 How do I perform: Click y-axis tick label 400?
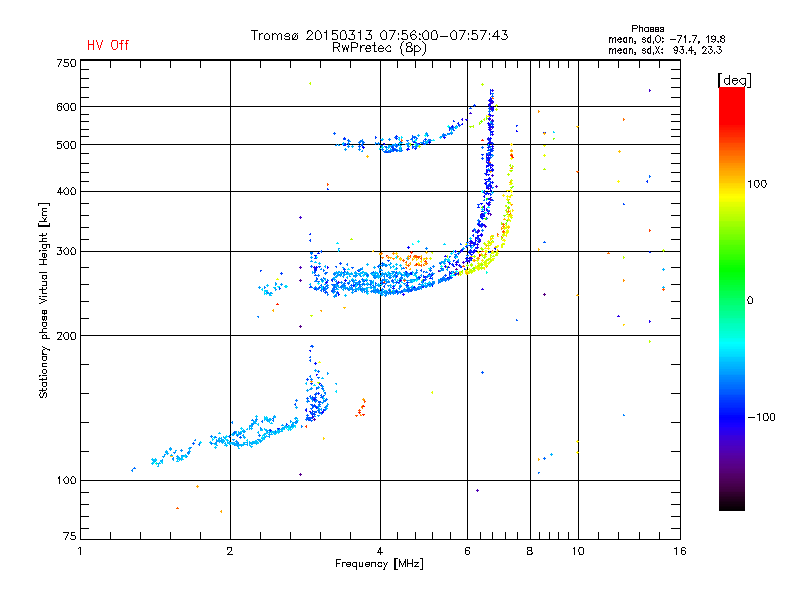[x=66, y=192]
